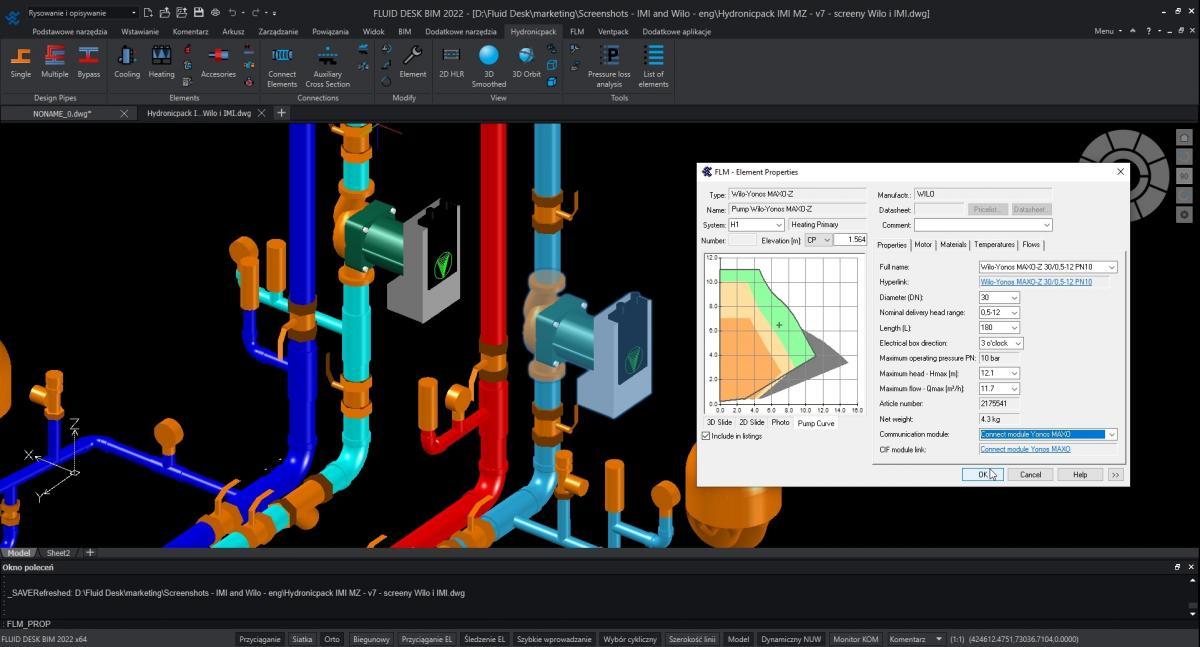Toggle Siatka grid in status bar
The width and height of the screenshot is (1200, 647).
pyautogui.click(x=302, y=639)
